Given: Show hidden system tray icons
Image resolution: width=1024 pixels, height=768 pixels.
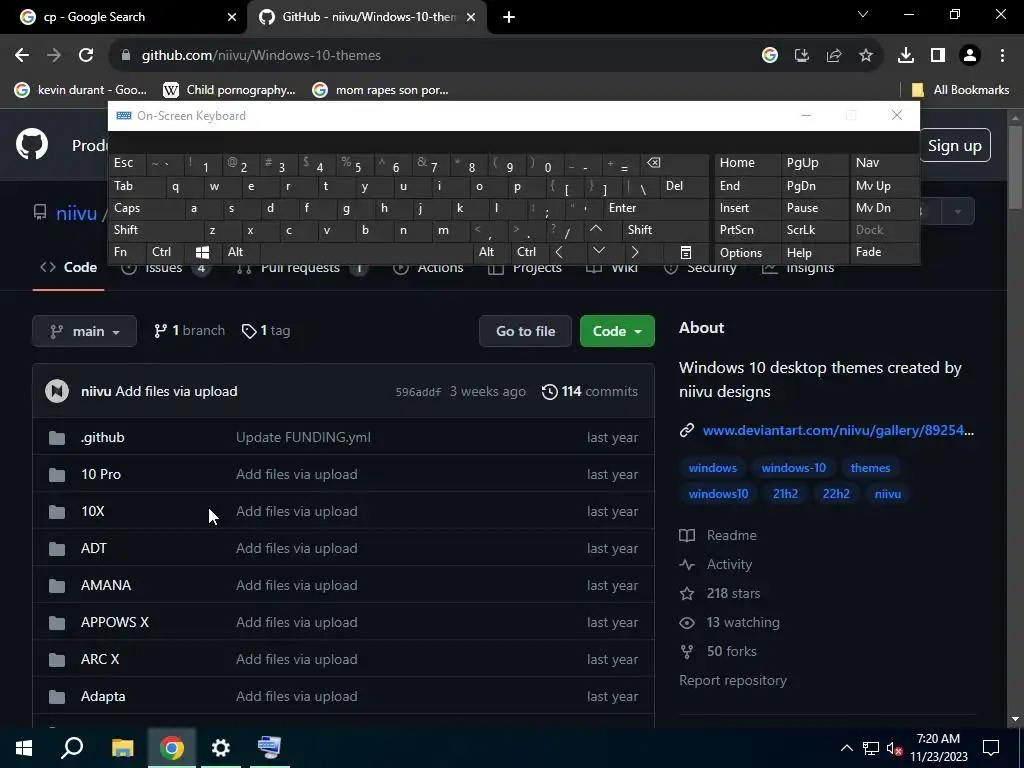Looking at the screenshot, I should (846, 748).
